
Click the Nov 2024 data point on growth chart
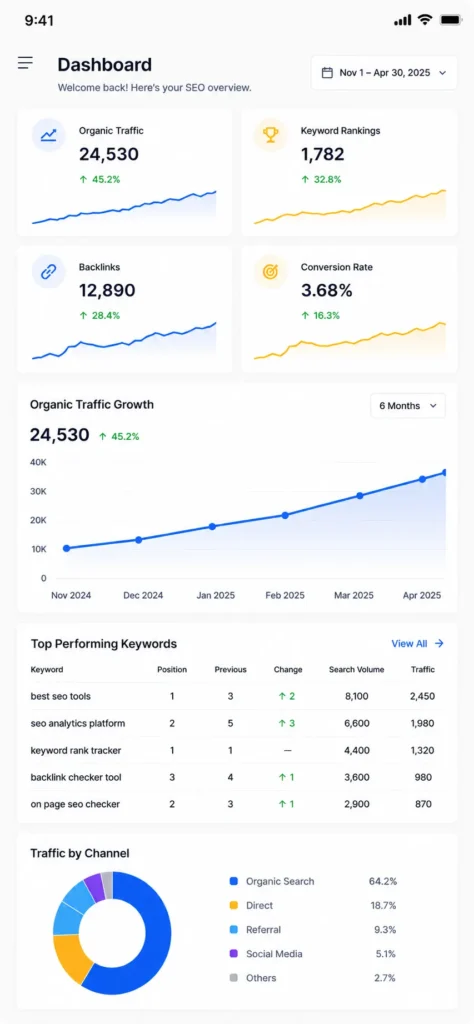coord(66,549)
